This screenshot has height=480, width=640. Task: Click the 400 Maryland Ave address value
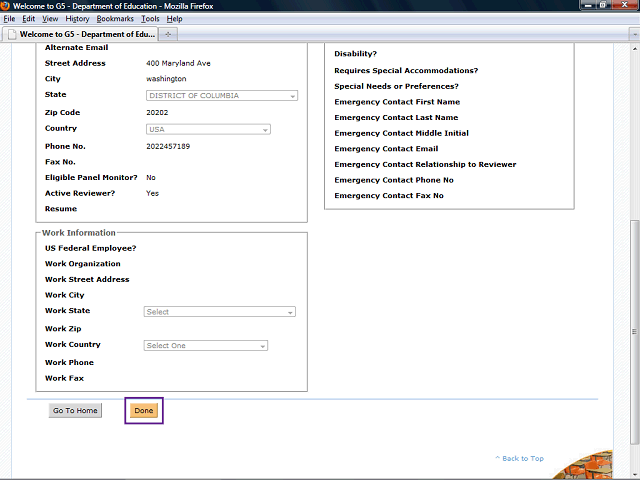pyautogui.click(x=178, y=63)
